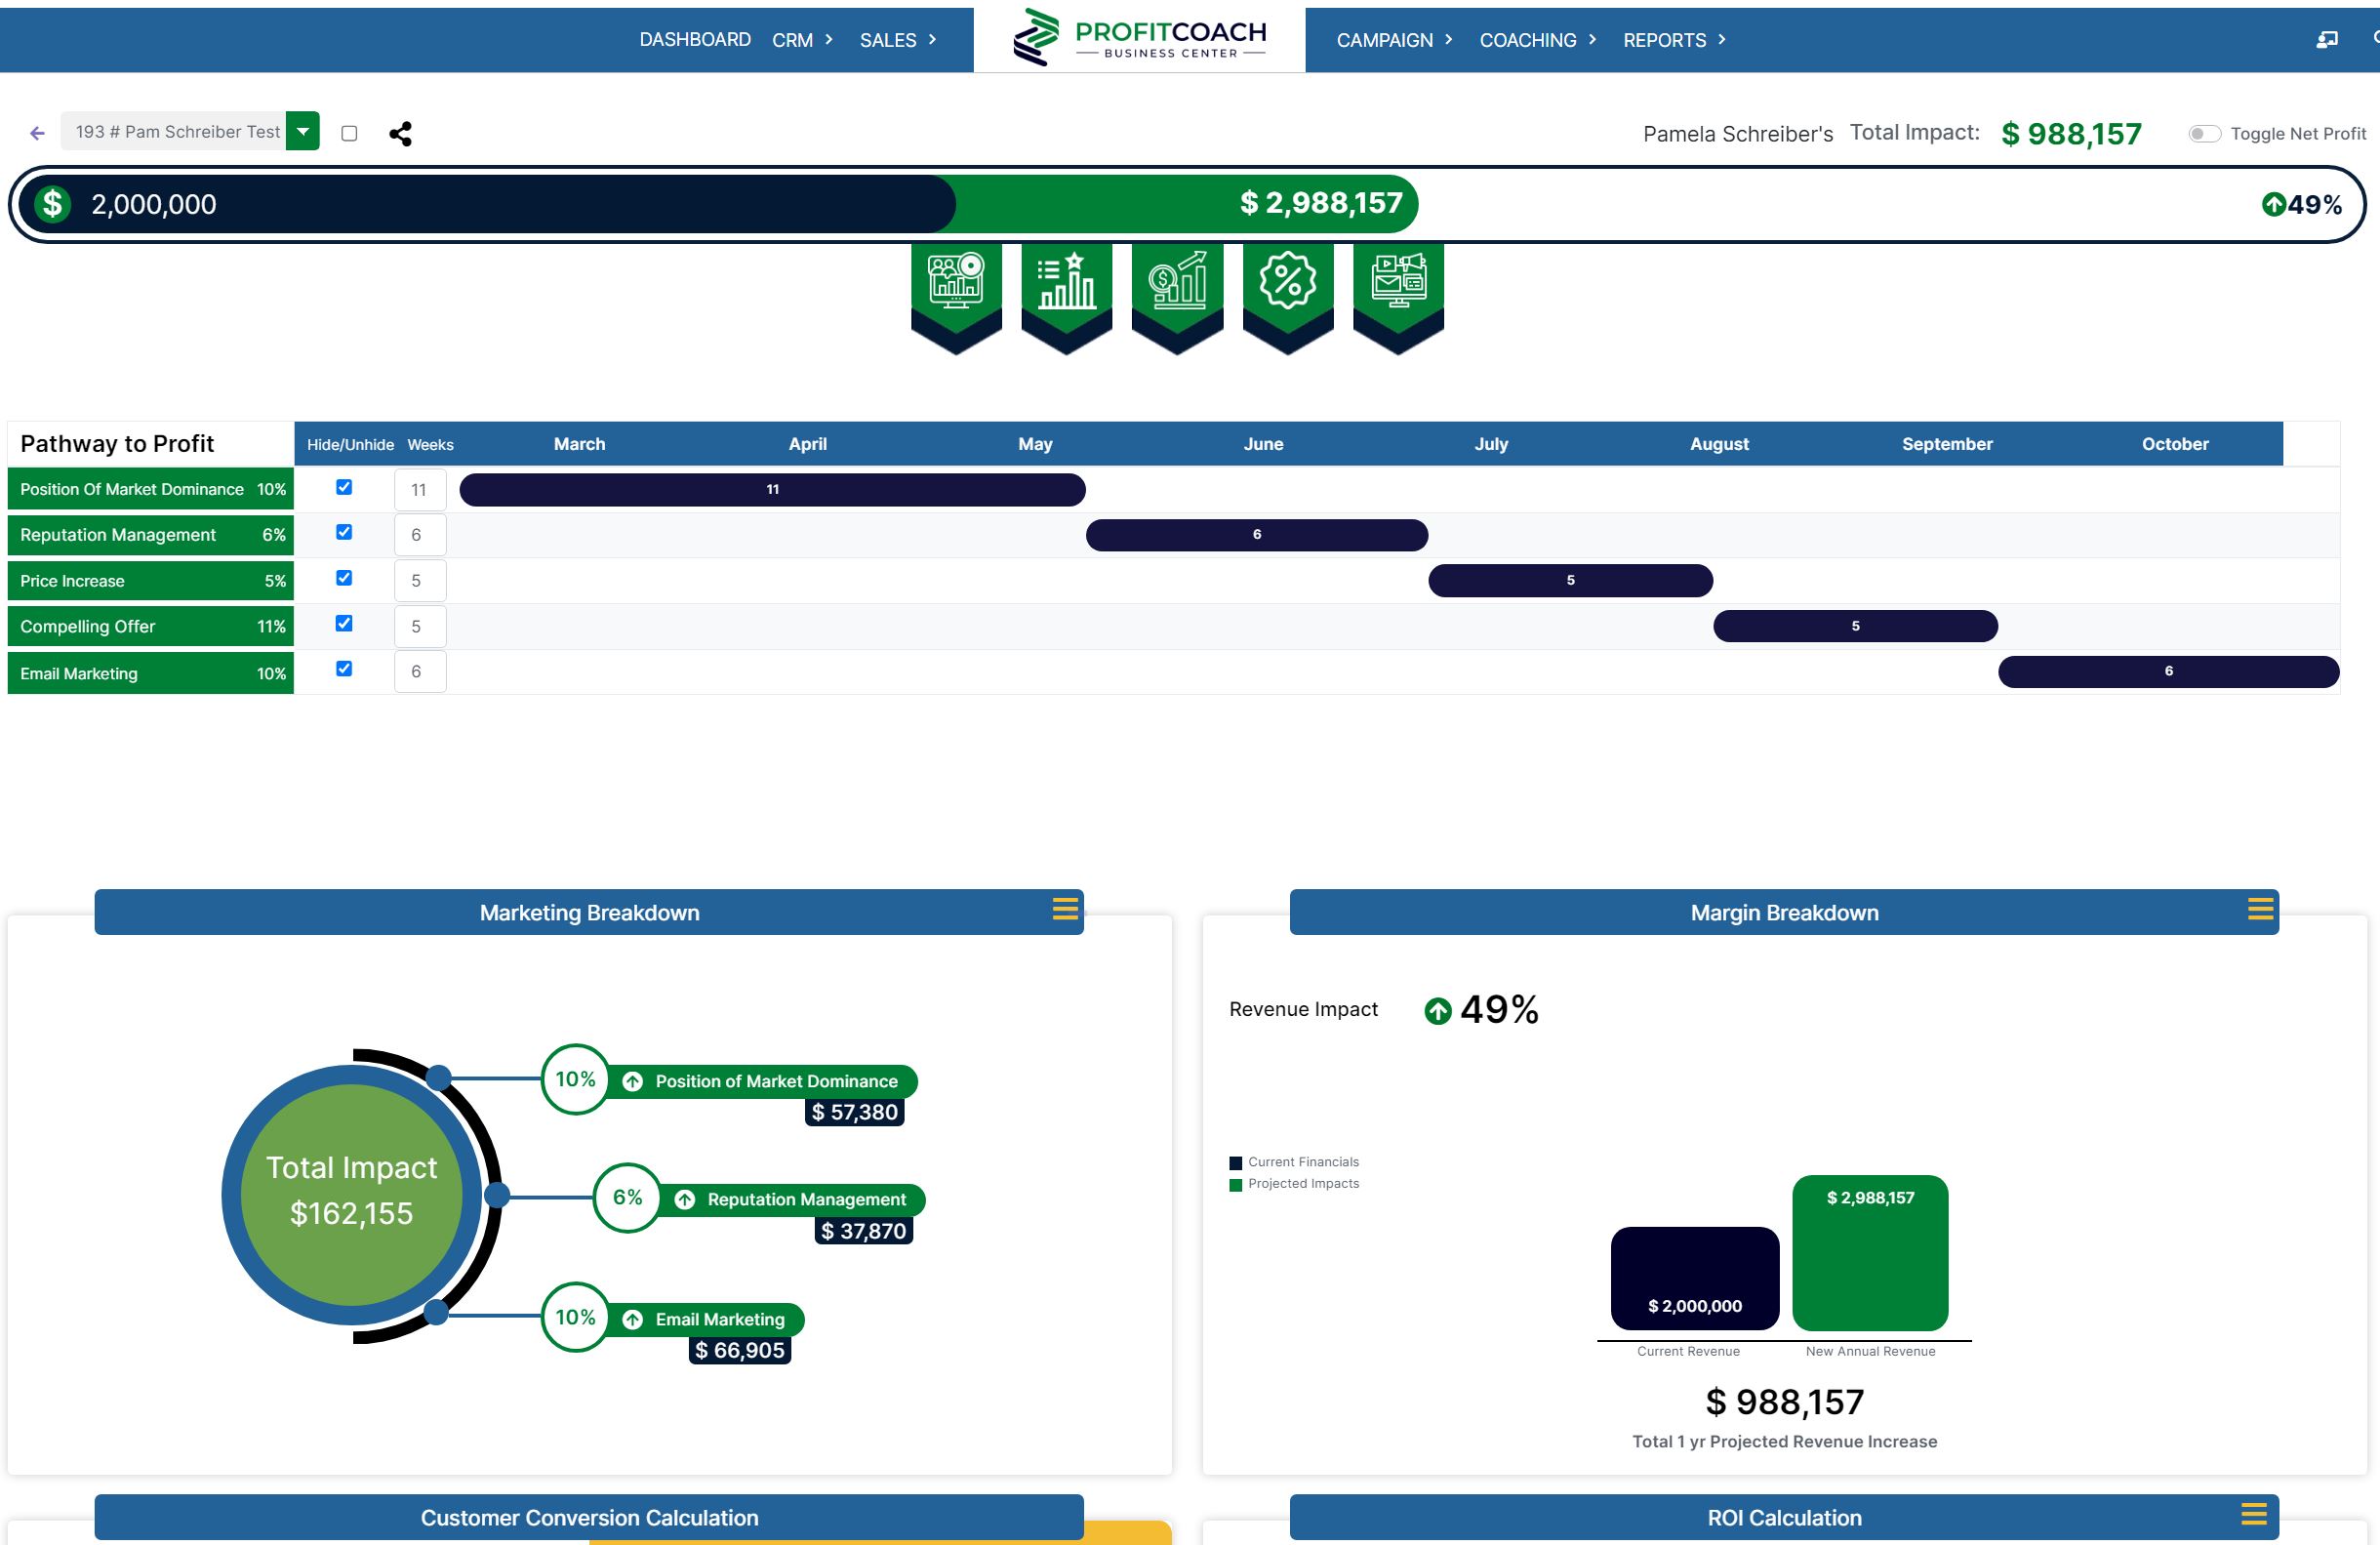Screen dimensions: 2380x1545
Task: Edit weeks field for Compelling Offer
Action: coord(420,627)
